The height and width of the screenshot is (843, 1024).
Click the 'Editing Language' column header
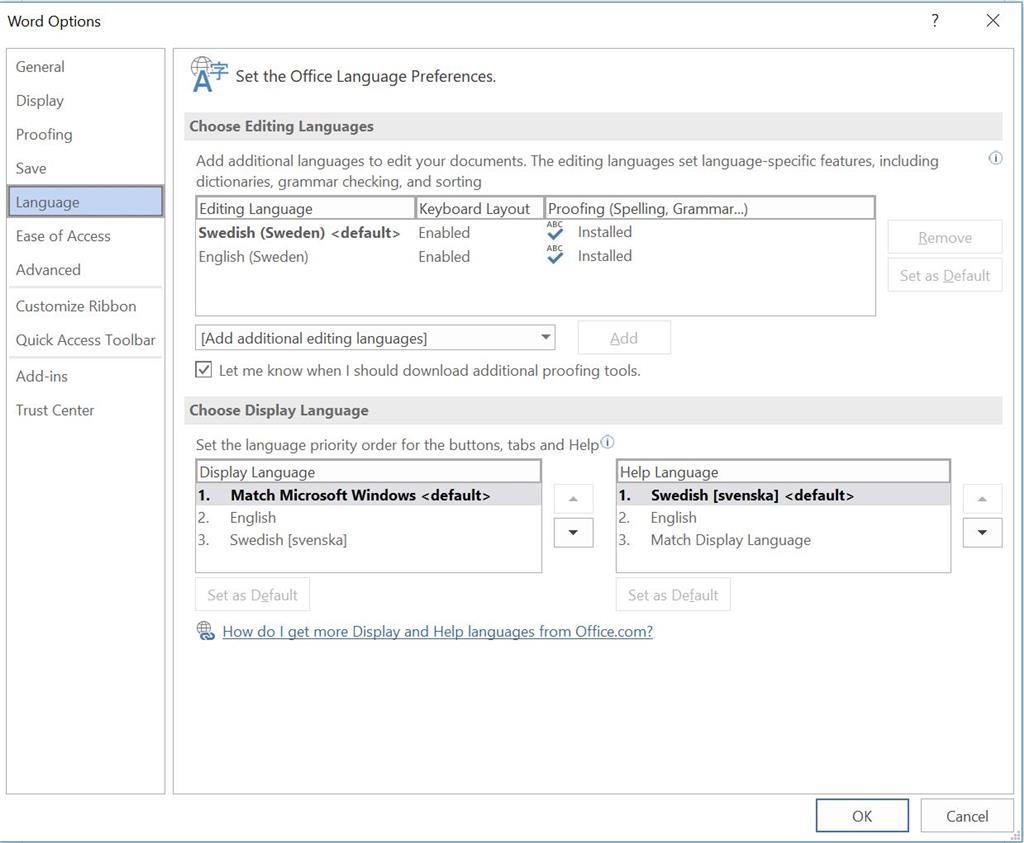pos(305,208)
